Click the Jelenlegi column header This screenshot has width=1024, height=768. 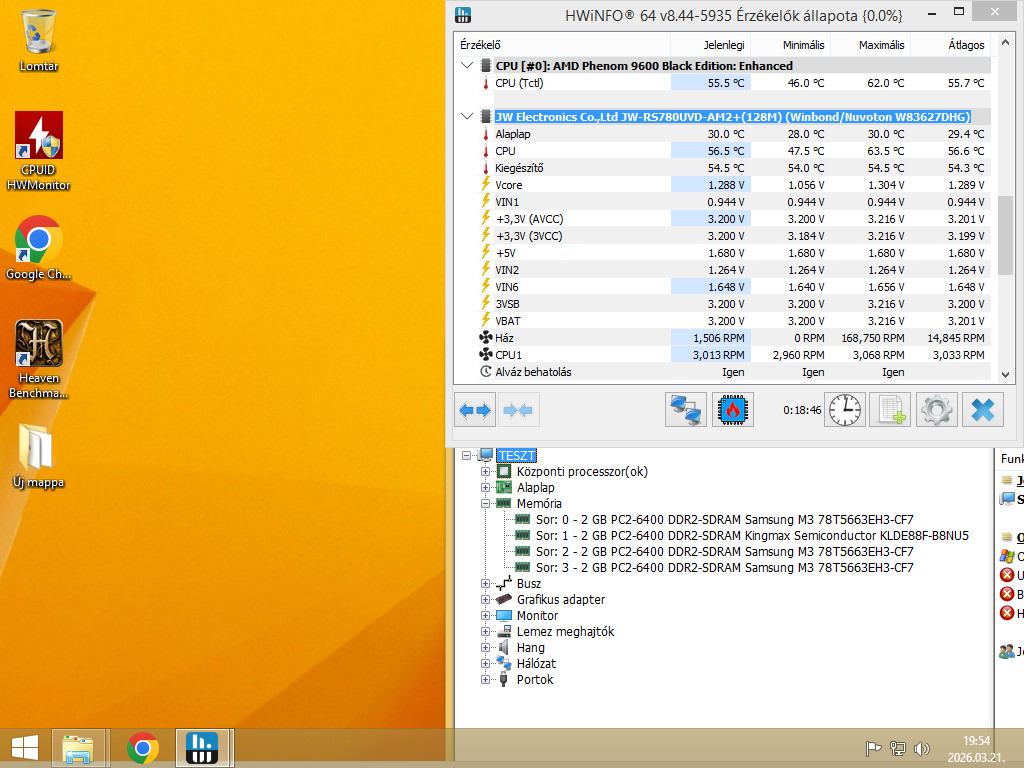pos(710,45)
